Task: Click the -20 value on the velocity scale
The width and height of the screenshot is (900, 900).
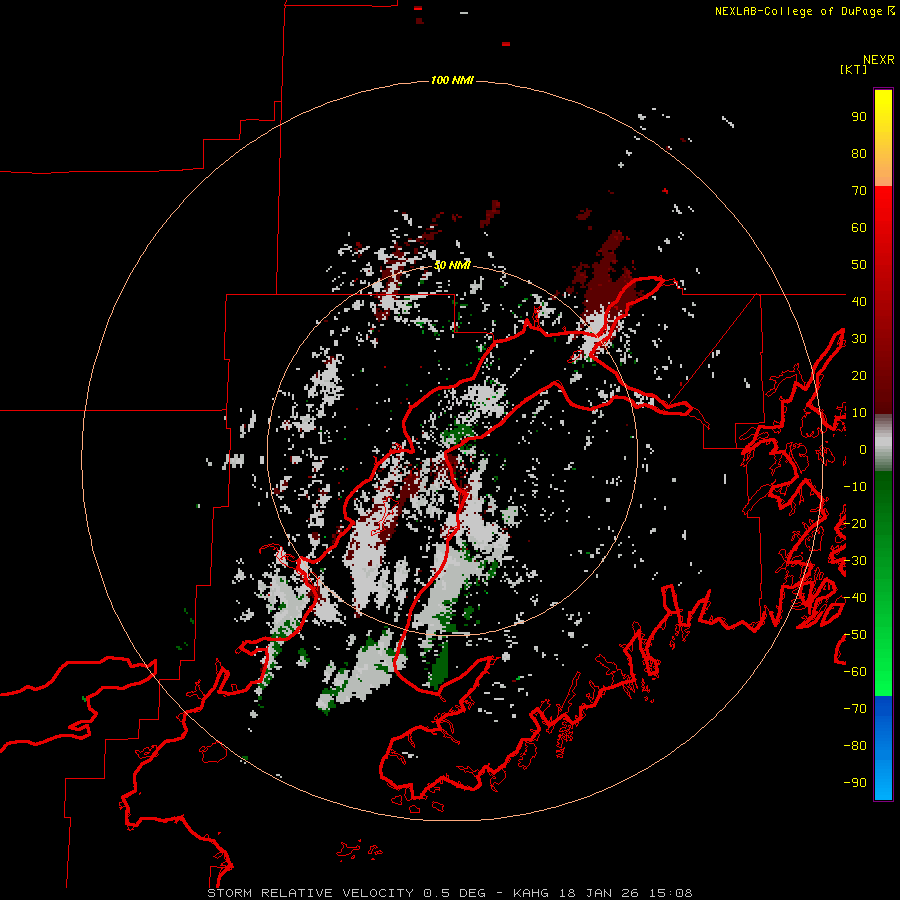Action: [x=855, y=523]
